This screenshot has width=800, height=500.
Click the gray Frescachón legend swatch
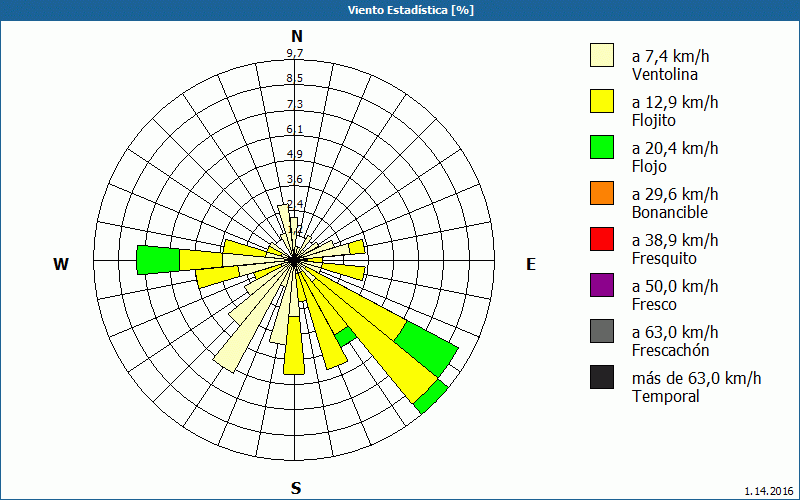[x=602, y=331]
